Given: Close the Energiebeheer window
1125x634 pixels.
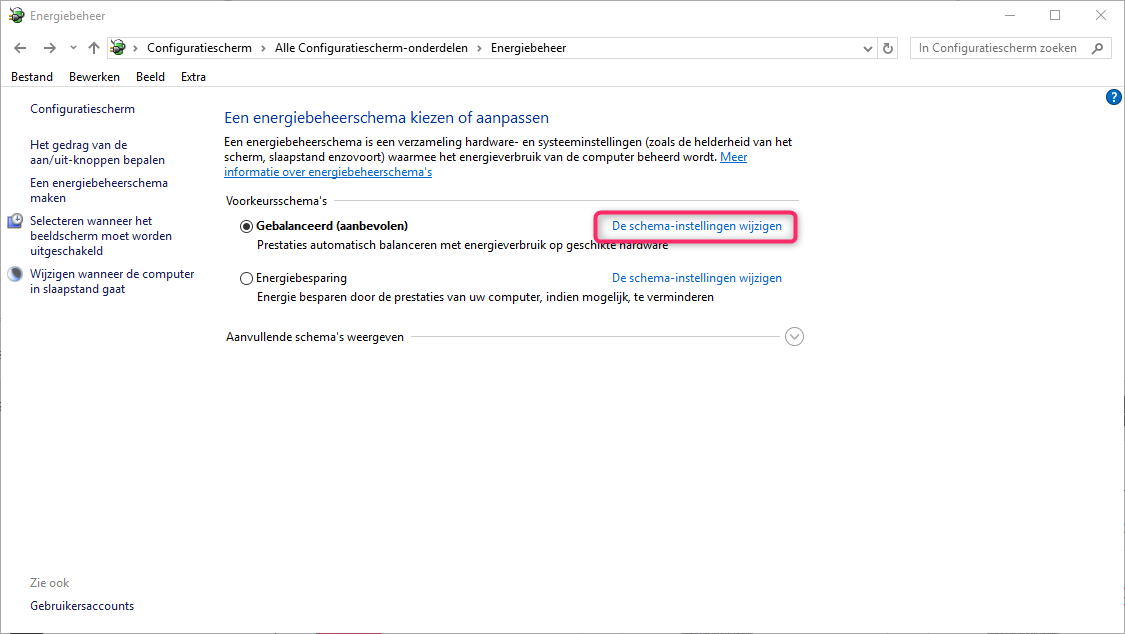Looking at the screenshot, I should point(1101,15).
